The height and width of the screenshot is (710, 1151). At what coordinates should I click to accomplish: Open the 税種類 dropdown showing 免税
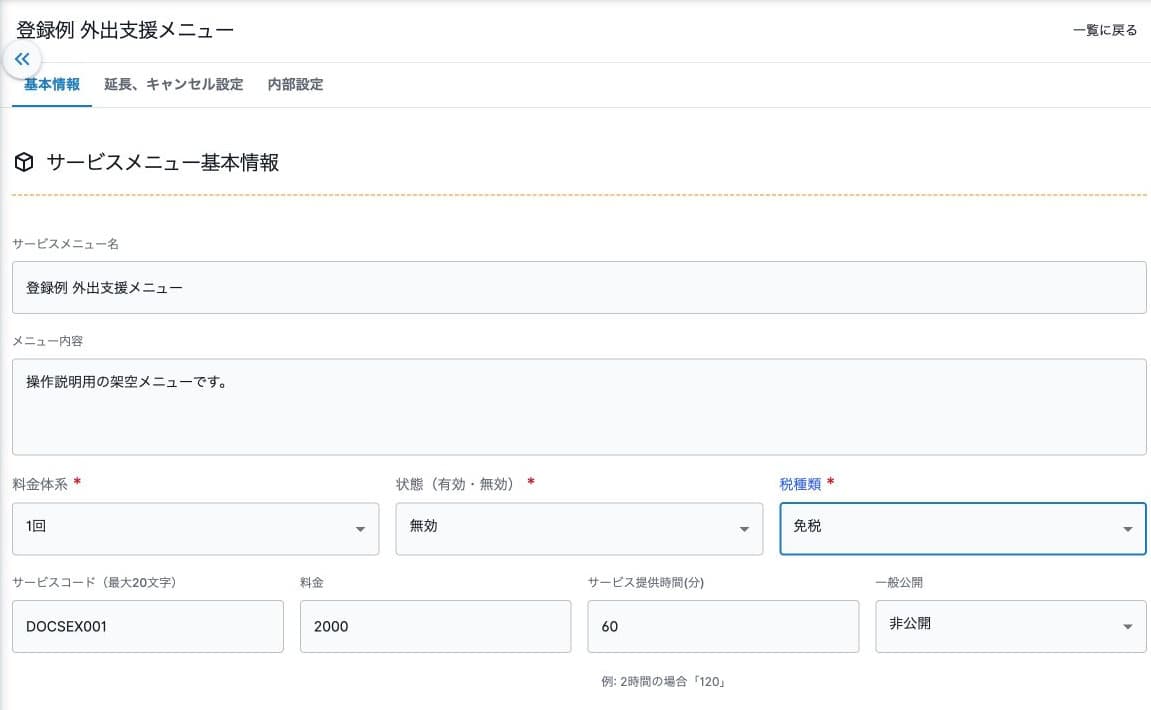[x=962, y=529]
